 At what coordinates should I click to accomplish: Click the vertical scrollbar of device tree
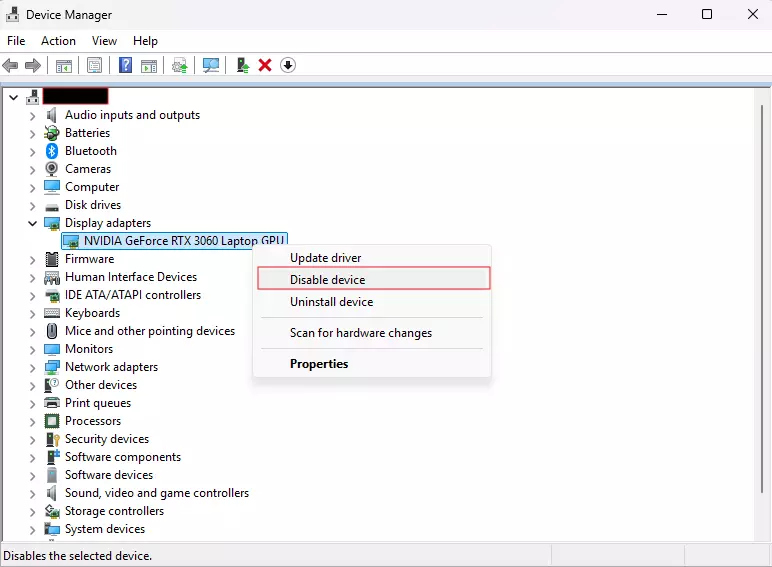(x=762, y=299)
